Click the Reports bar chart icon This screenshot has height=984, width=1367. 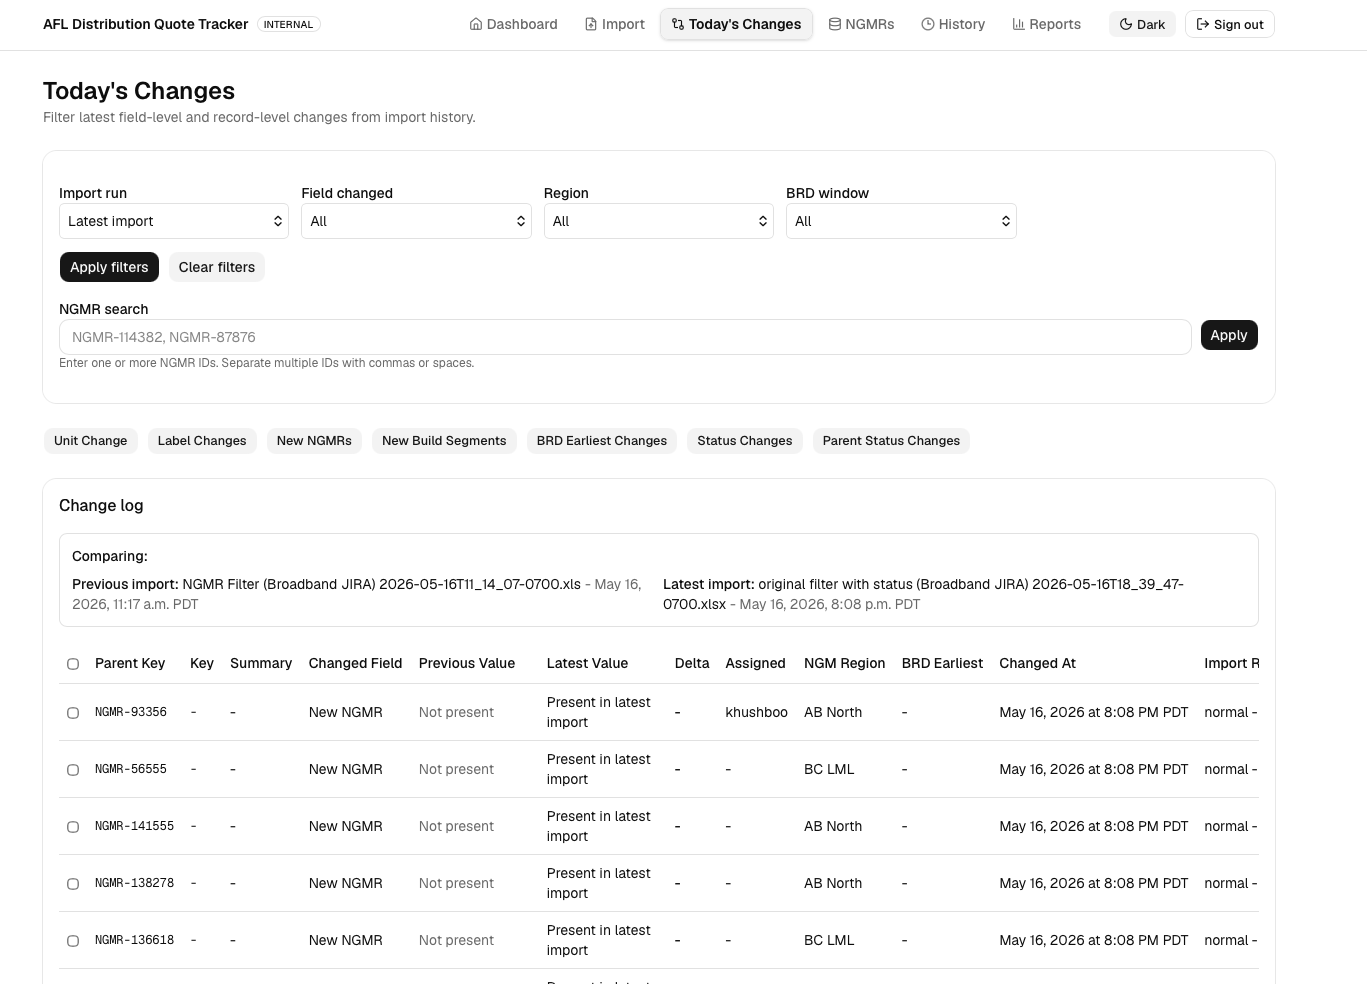(x=1019, y=24)
